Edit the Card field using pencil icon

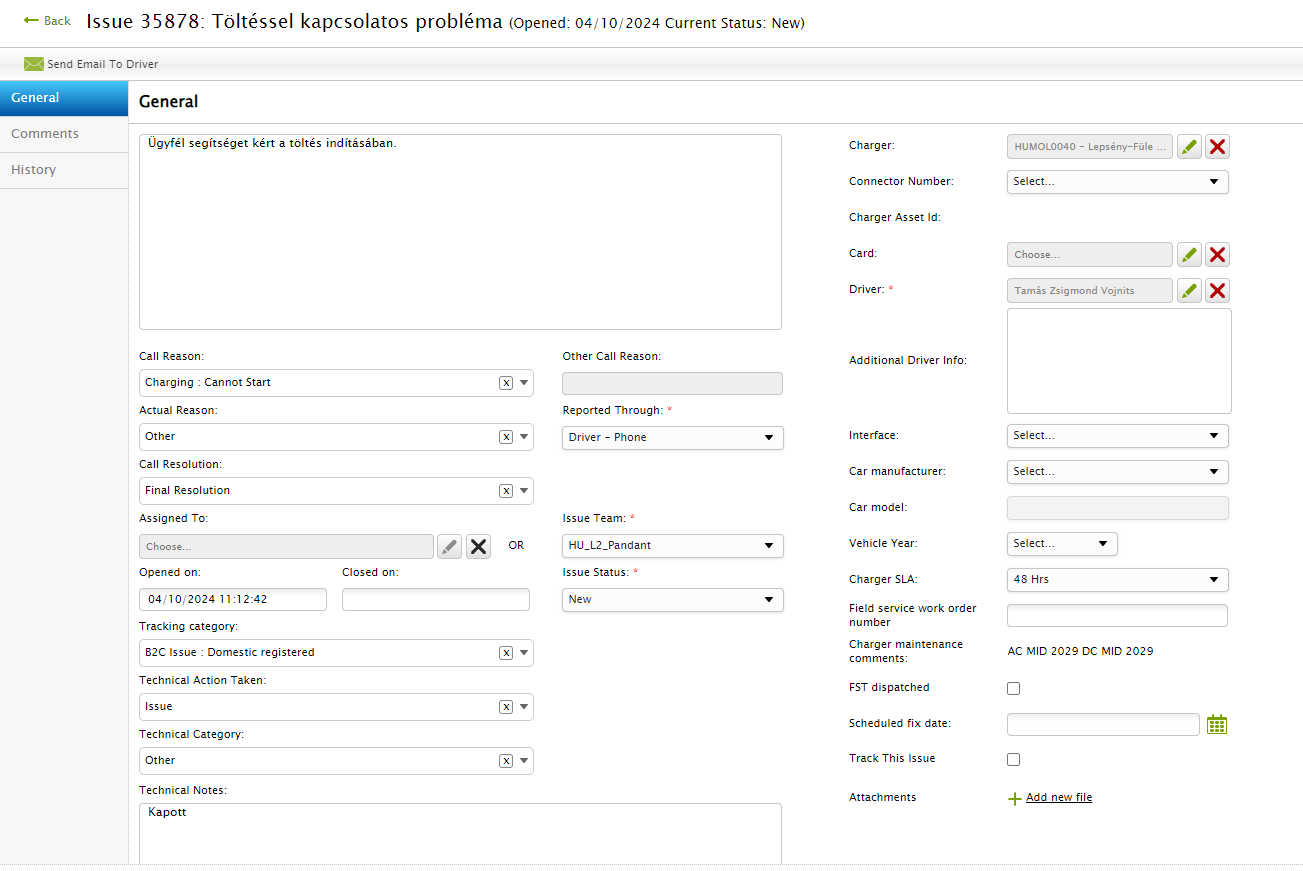click(1189, 255)
